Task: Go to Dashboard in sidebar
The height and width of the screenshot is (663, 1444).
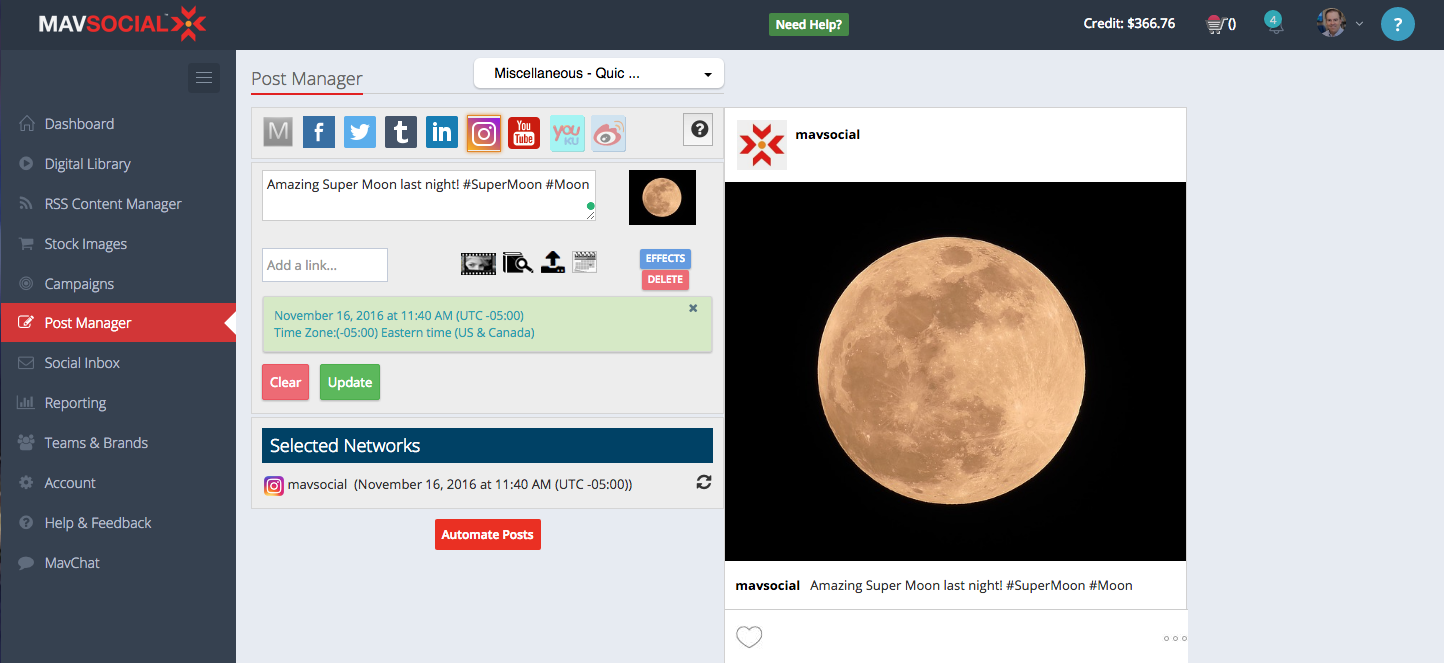Action: (x=79, y=124)
